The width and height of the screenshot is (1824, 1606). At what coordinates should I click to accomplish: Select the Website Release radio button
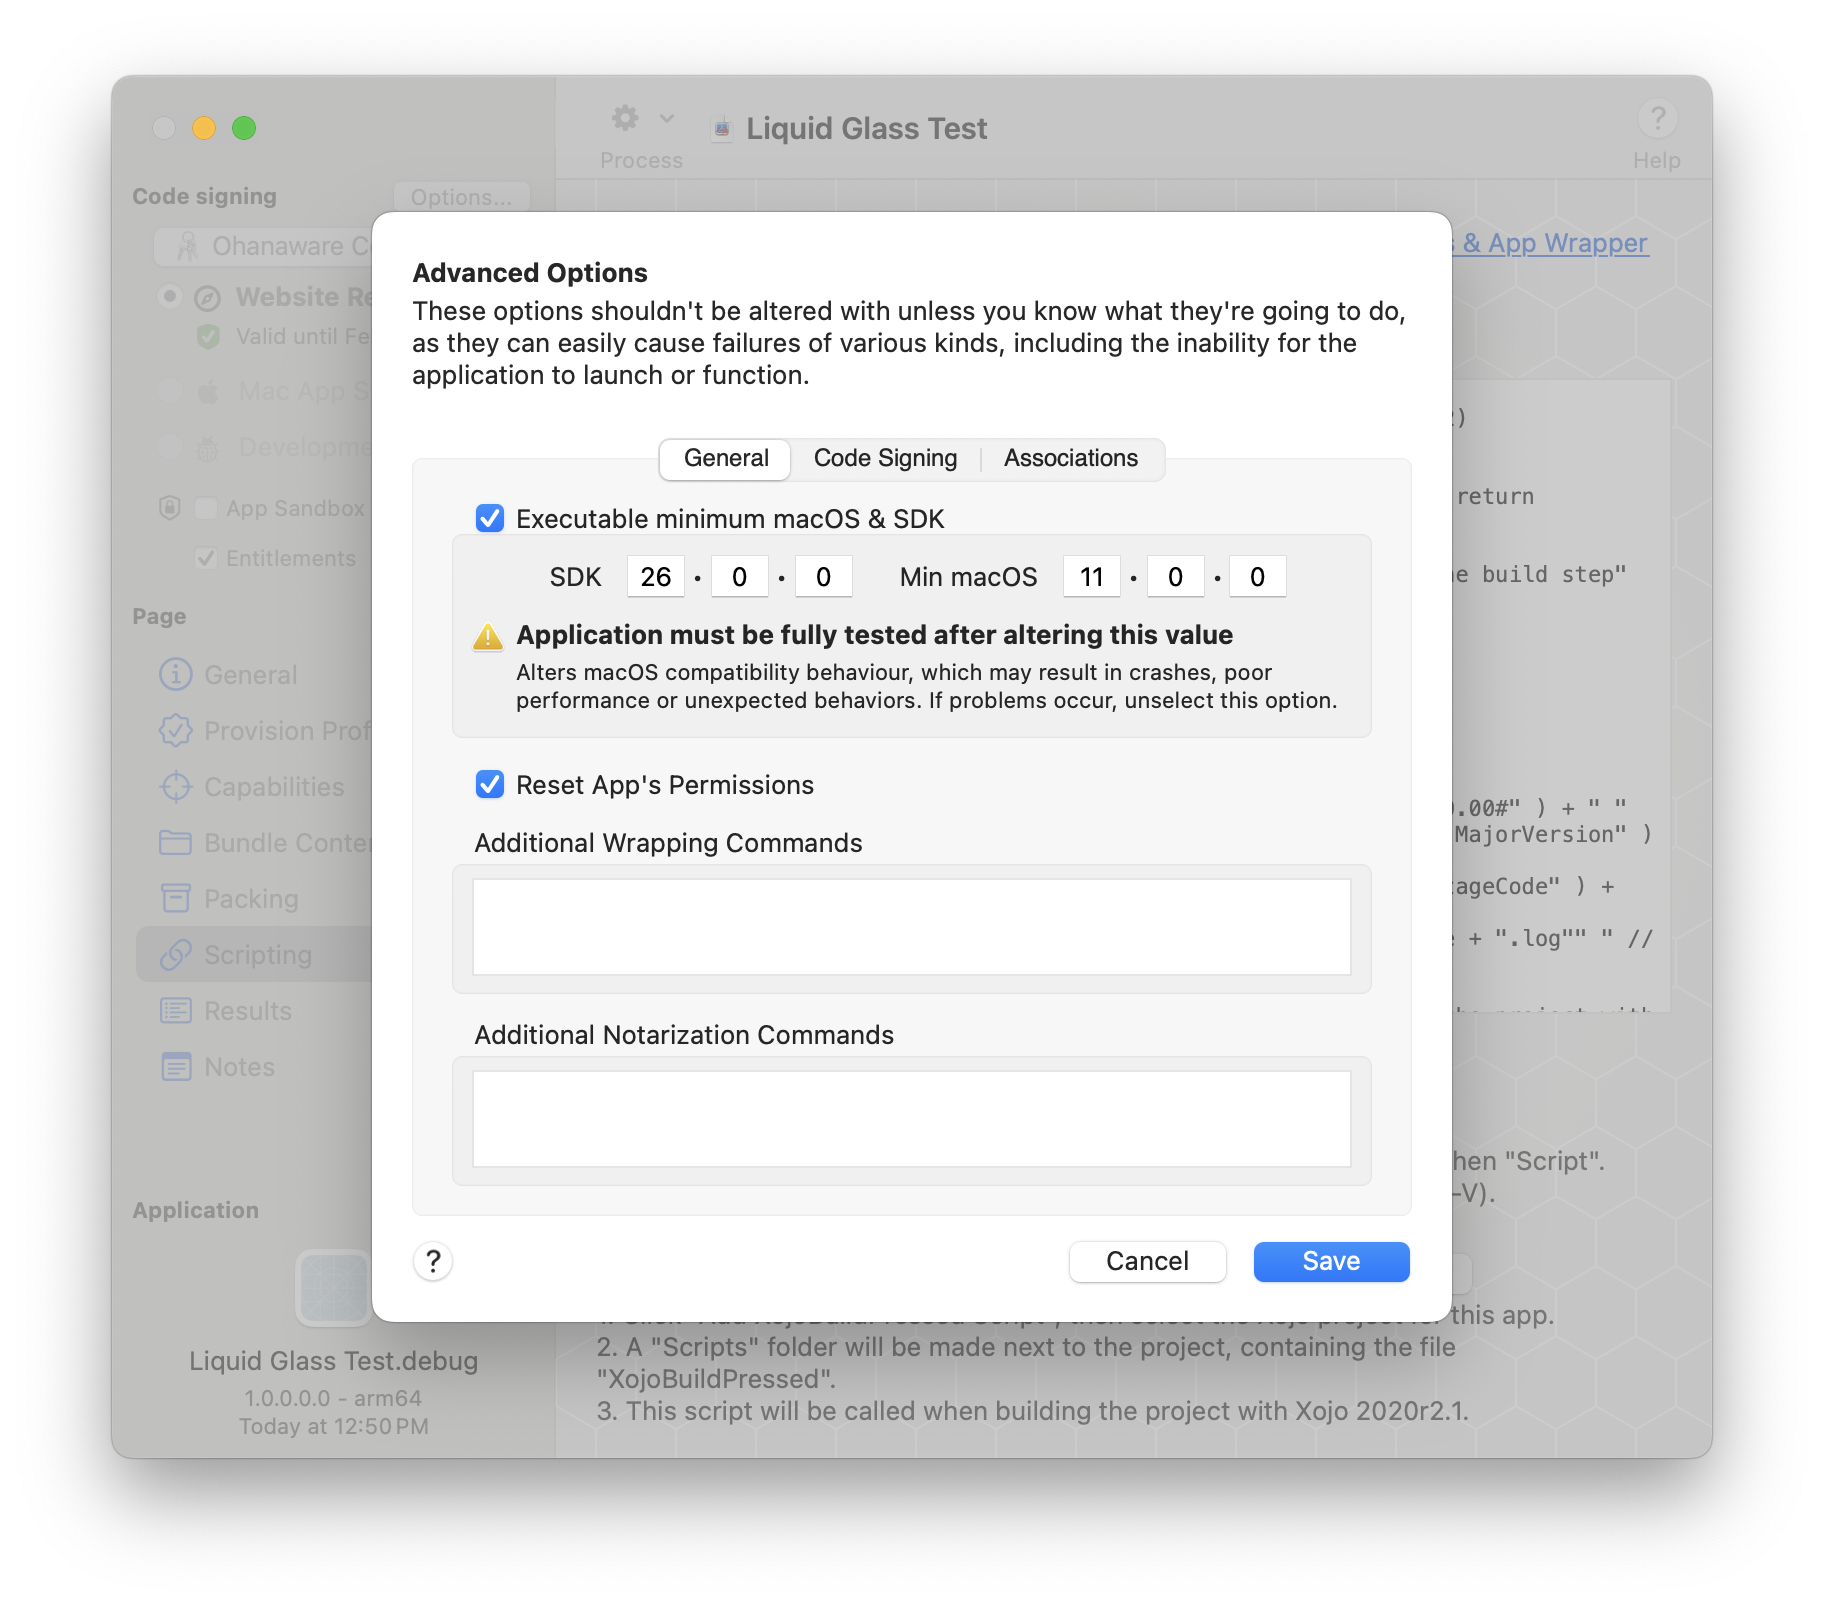click(170, 296)
